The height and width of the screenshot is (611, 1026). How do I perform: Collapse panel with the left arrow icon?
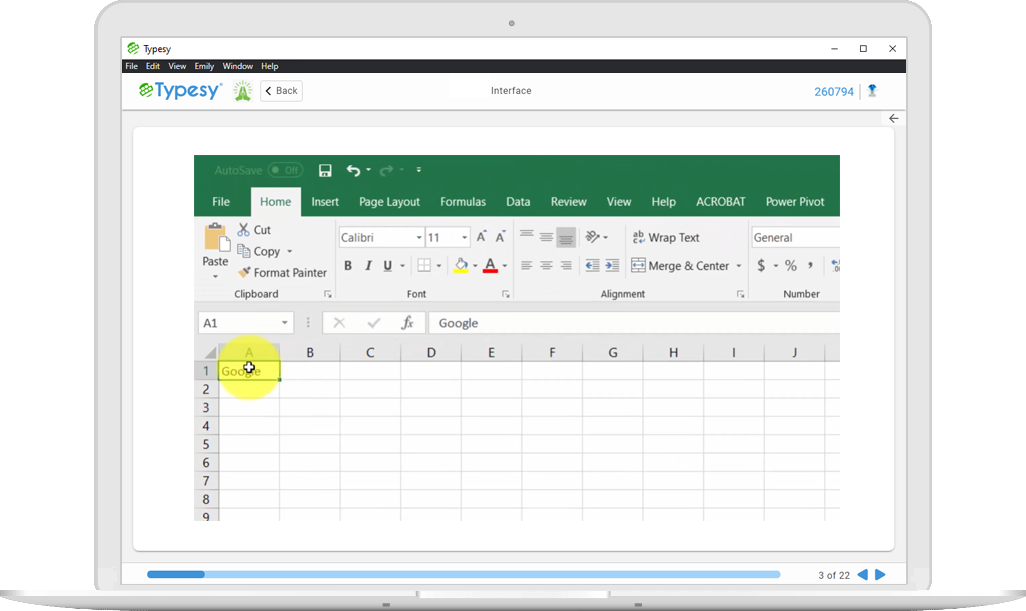tap(893, 118)
